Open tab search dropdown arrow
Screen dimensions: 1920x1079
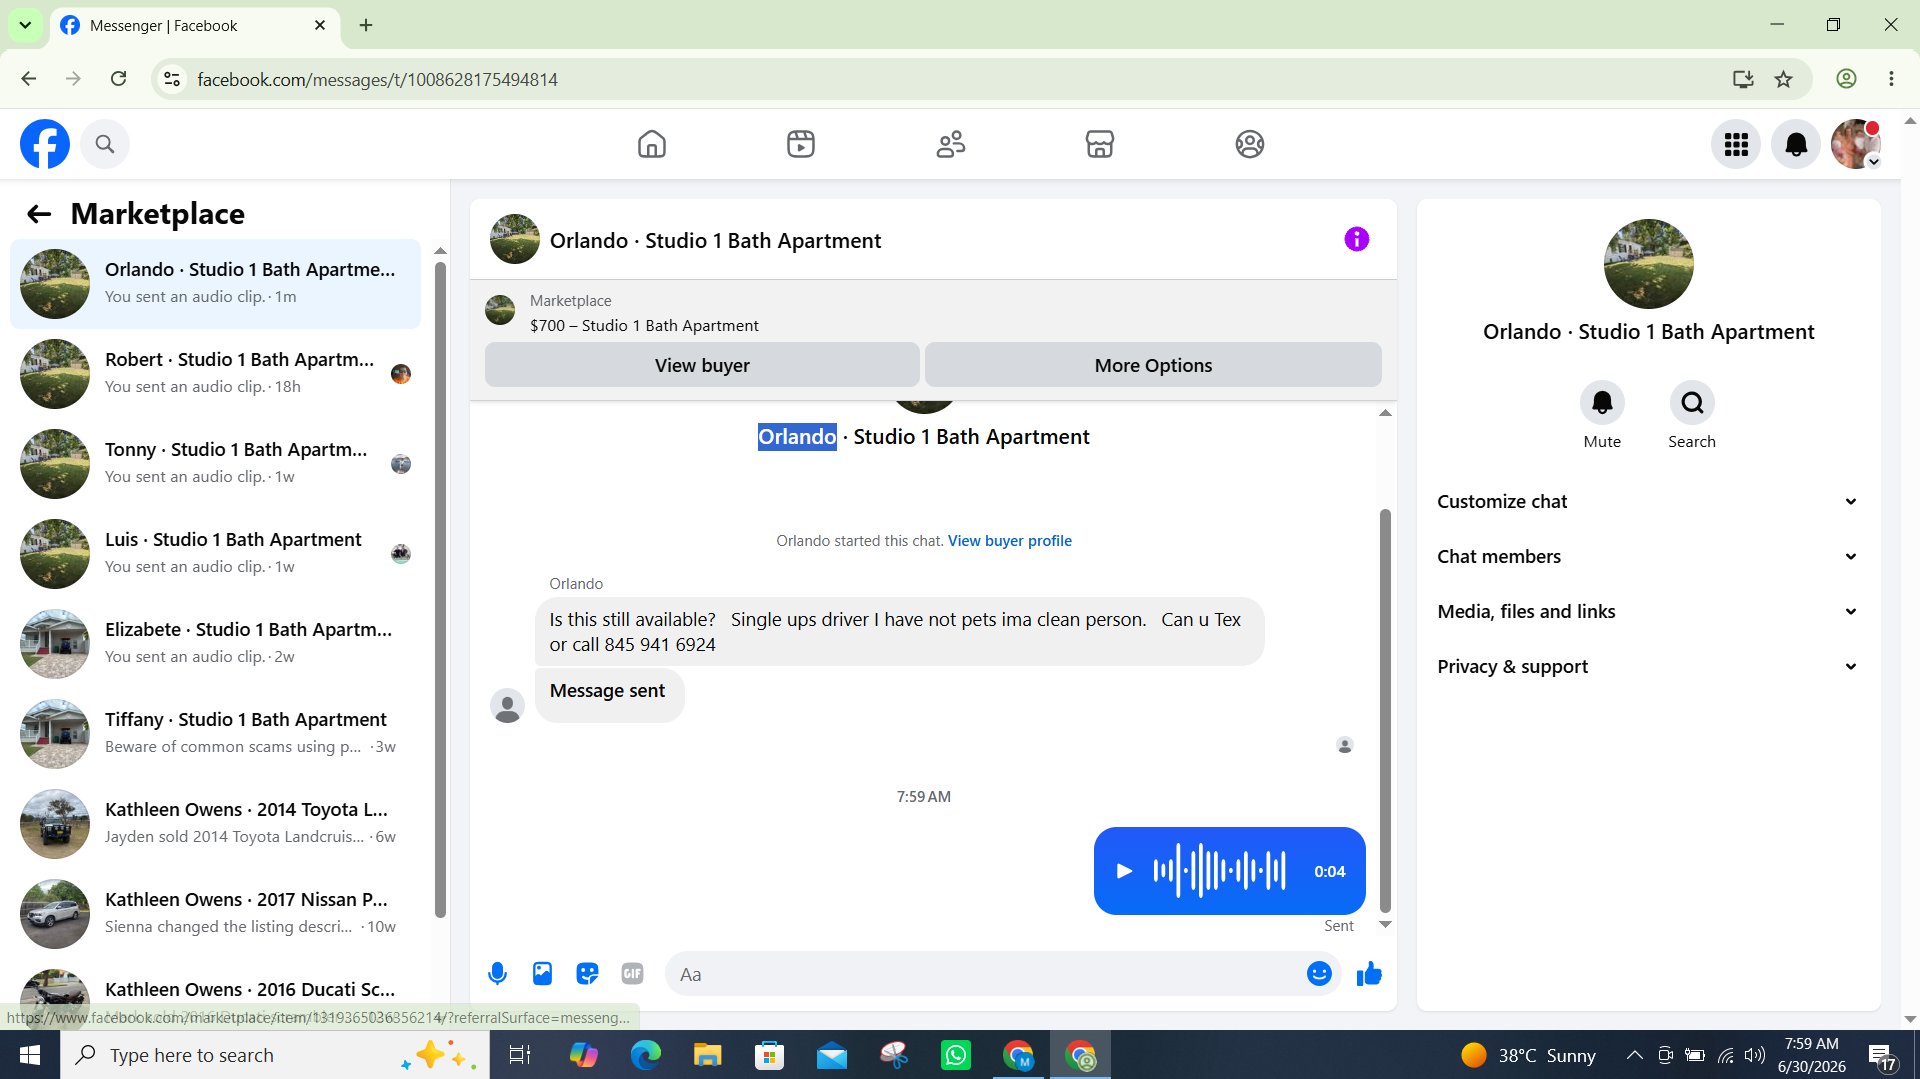click(25, 25)
